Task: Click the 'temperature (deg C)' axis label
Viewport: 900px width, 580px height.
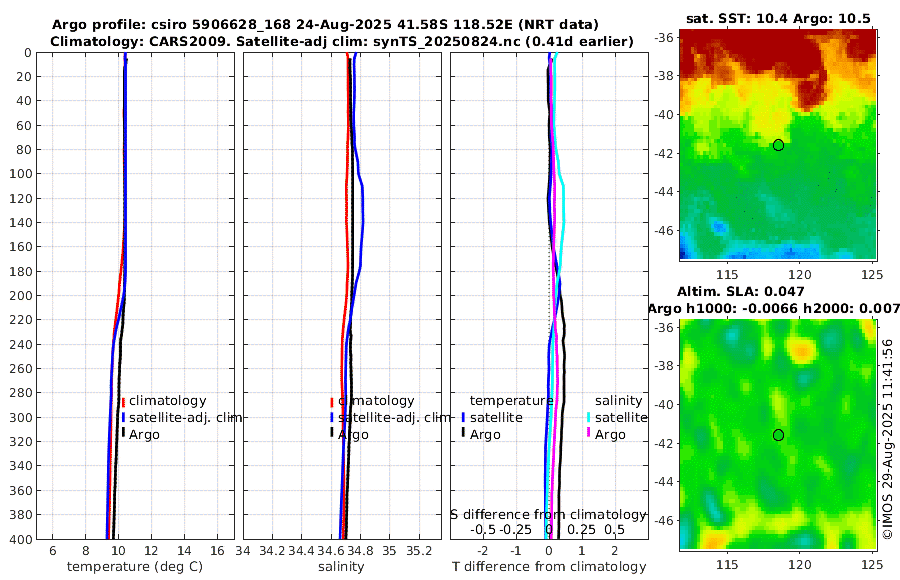Action: click(135, 567)
